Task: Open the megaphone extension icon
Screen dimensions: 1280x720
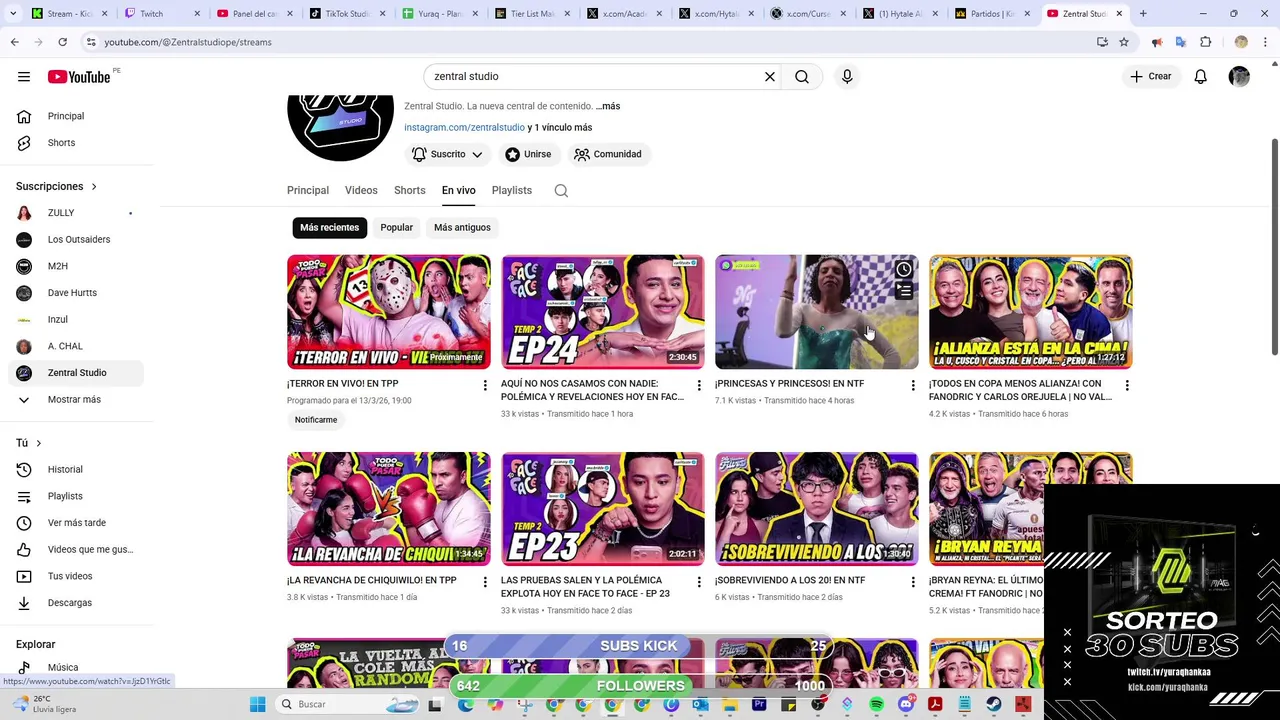Action: coord(1157,42)
